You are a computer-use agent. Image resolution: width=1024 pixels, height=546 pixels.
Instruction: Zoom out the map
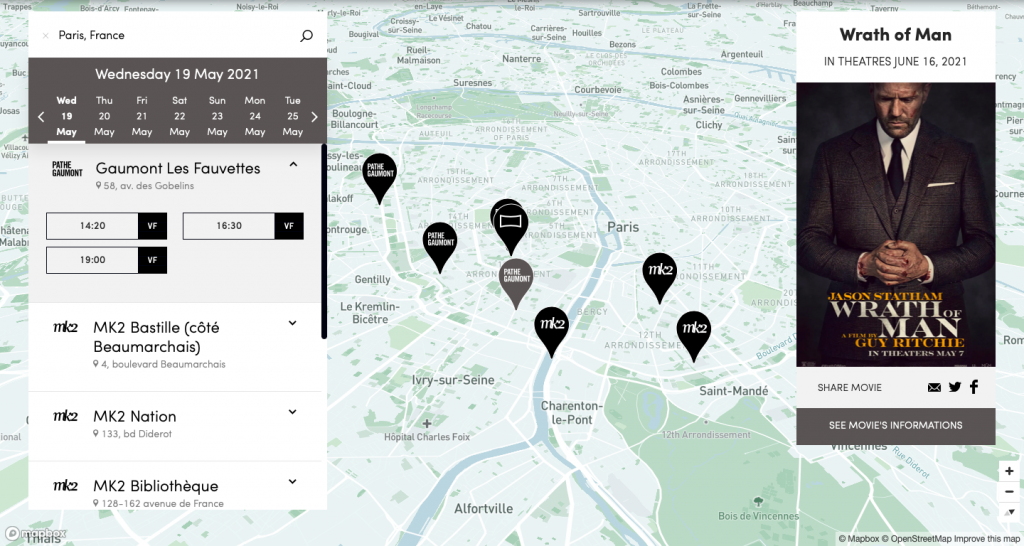[1009, 491]
